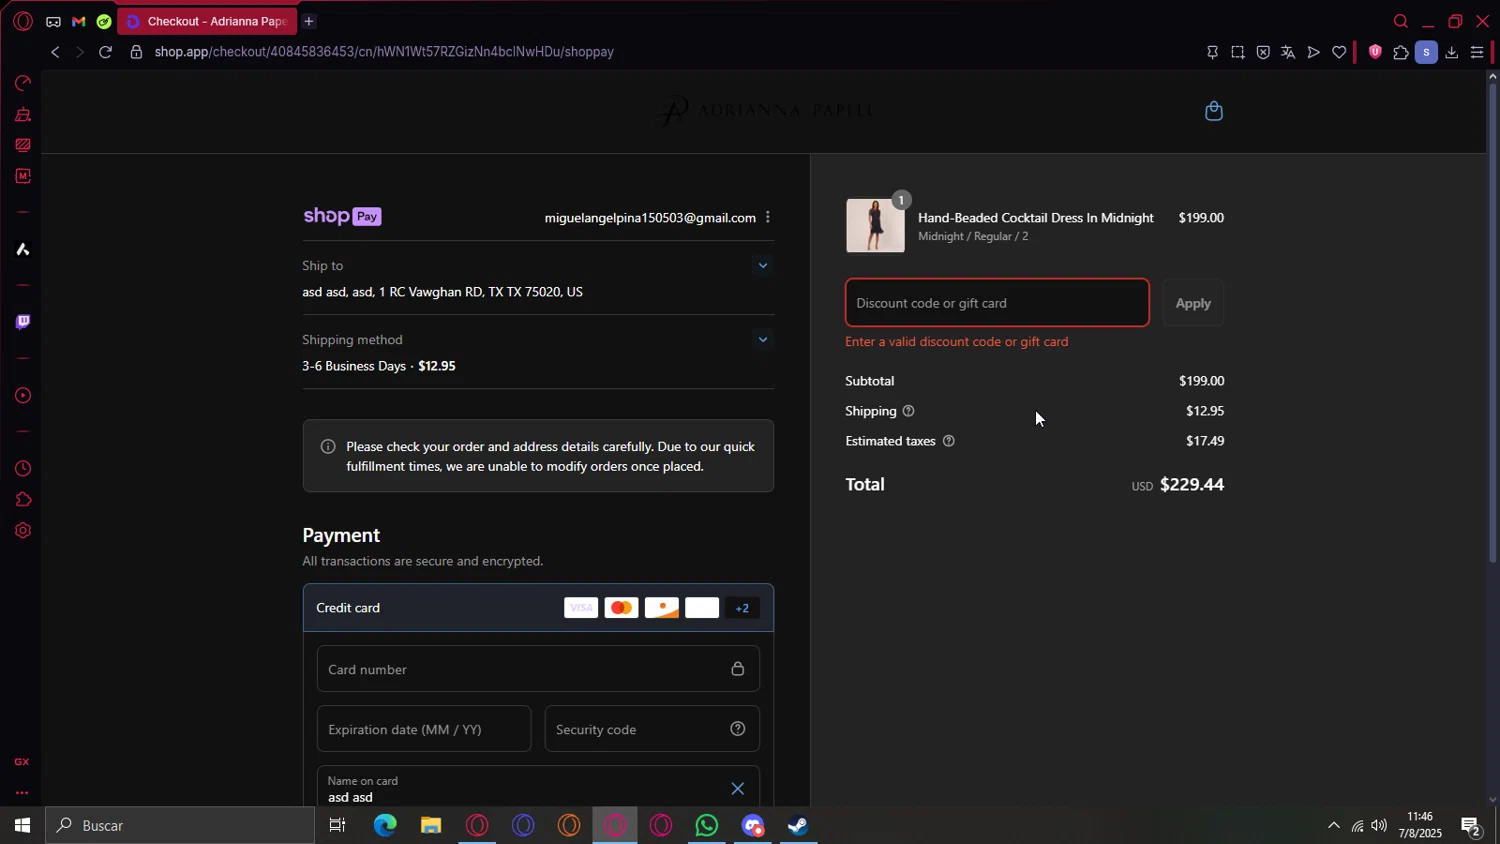This screenshot has height=844, width=1500.
Task: Open GX Control in sidebar
Action: pyautogui.click(x=22, y=83)
